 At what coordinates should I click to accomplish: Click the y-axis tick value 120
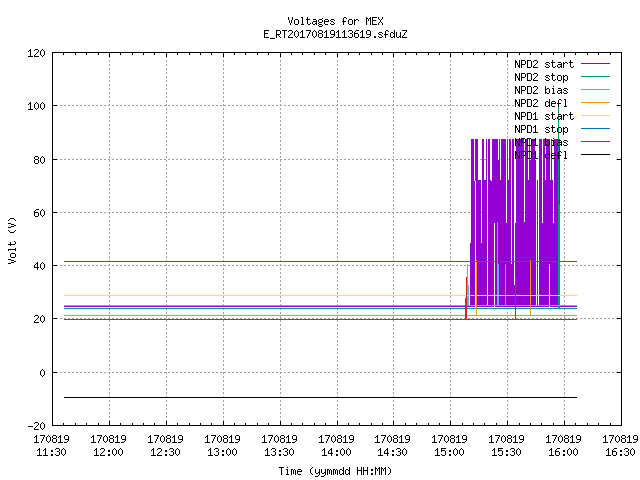(x=36, y=53)
